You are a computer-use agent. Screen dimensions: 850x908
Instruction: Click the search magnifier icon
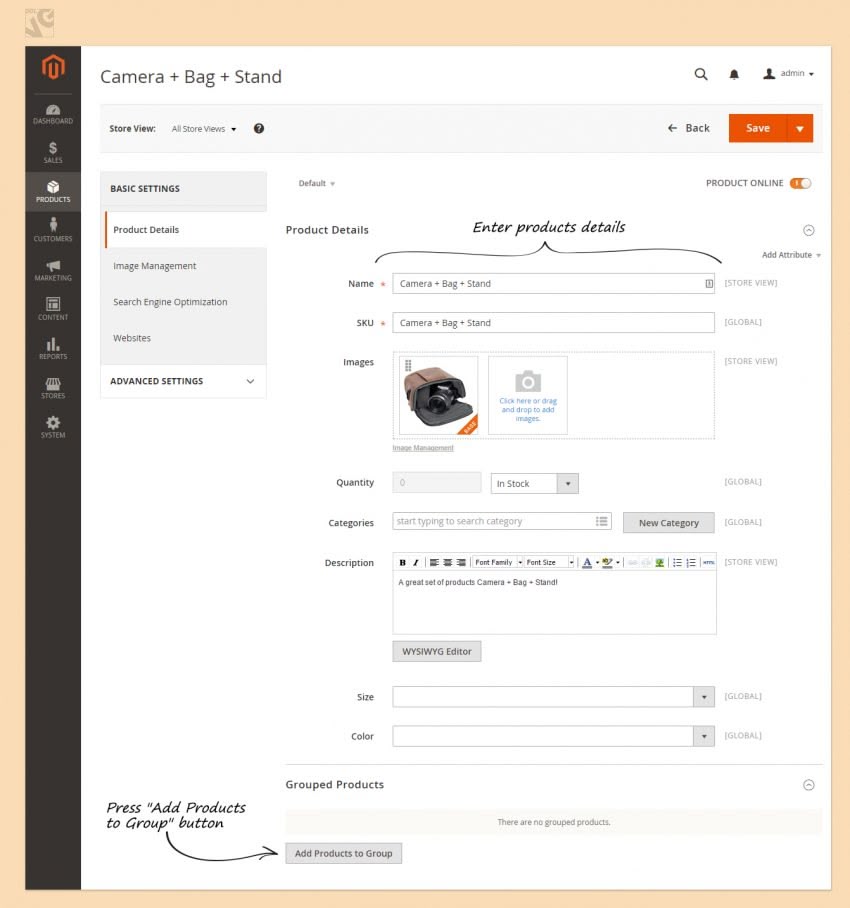point(701,74)
